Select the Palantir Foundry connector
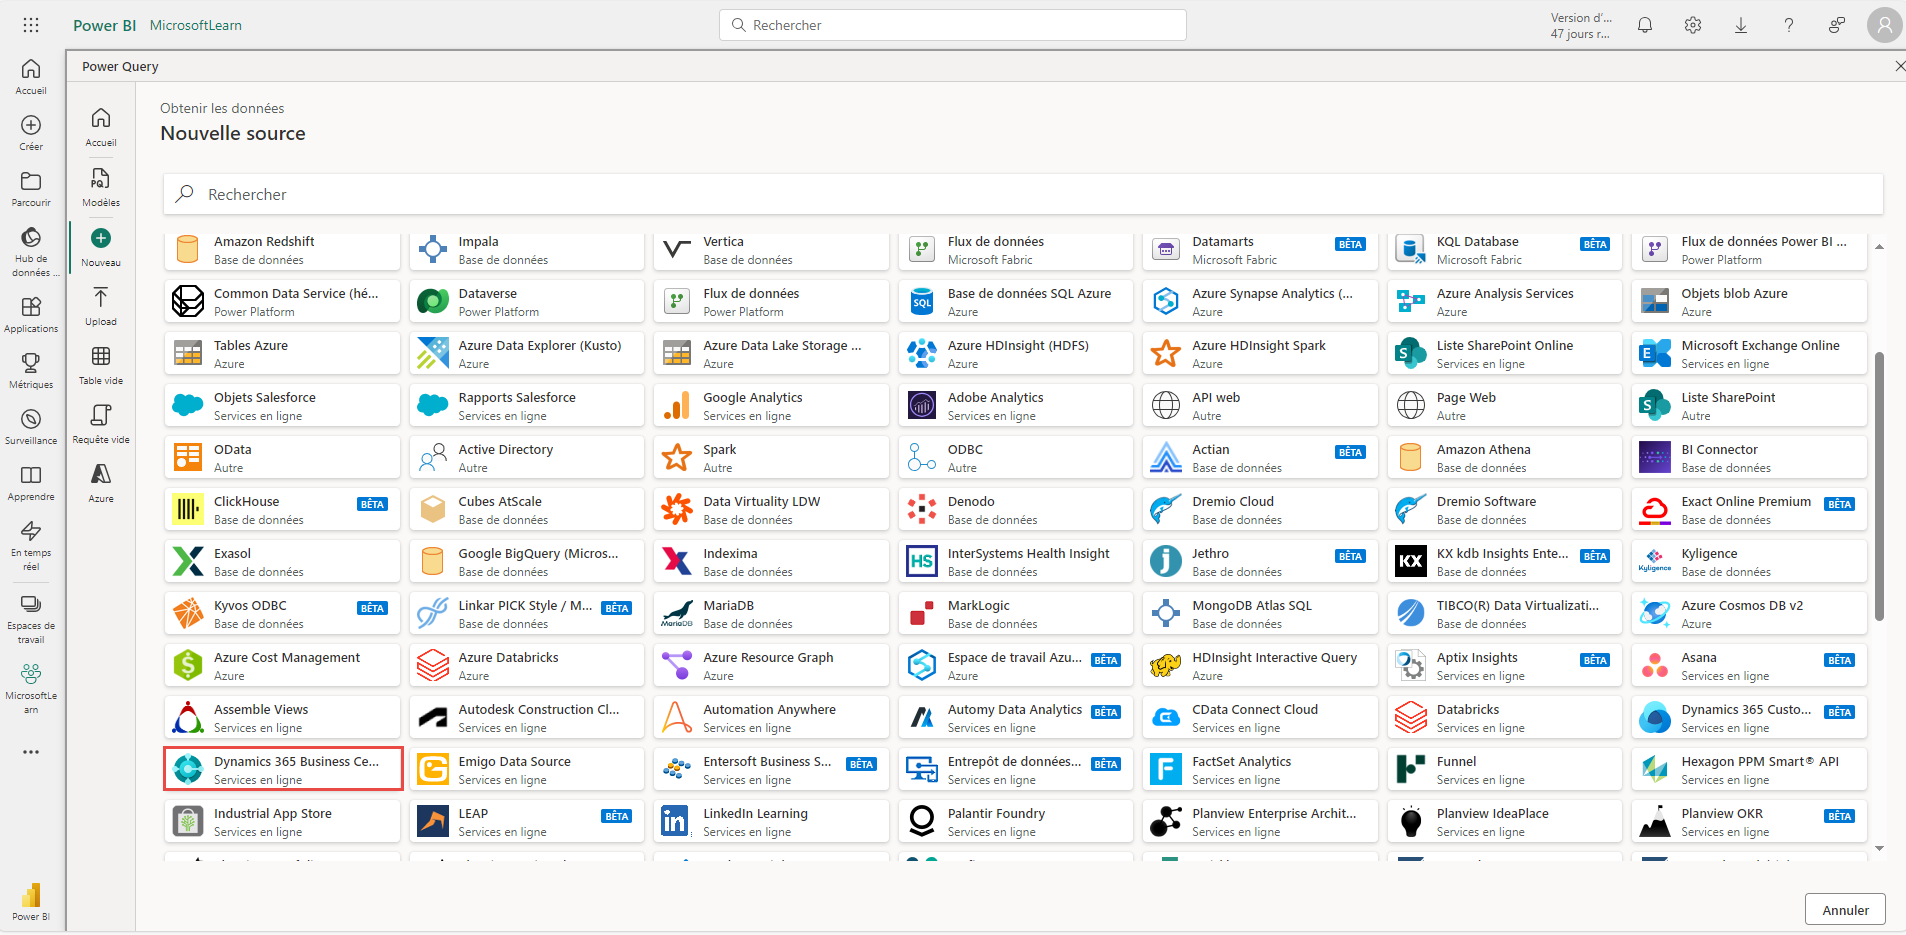Viewport: 1906px width, 935px height. (1016, 821)
